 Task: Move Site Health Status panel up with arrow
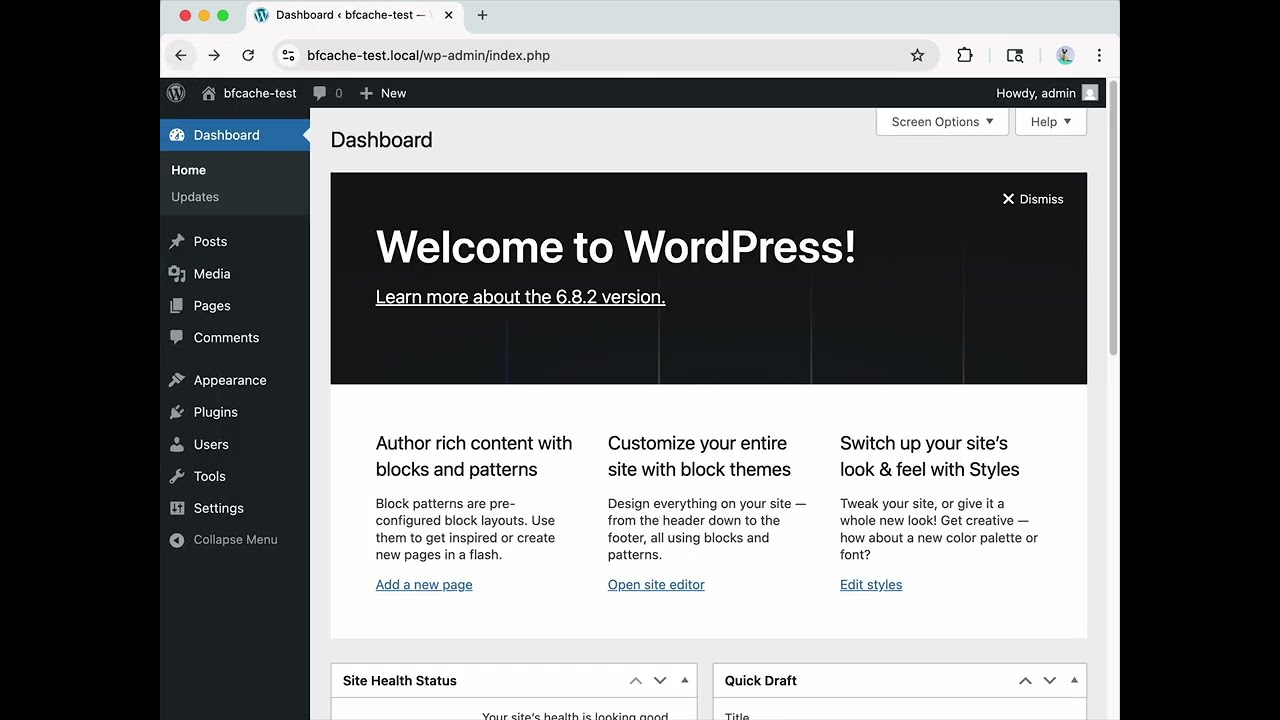[636, 680]
